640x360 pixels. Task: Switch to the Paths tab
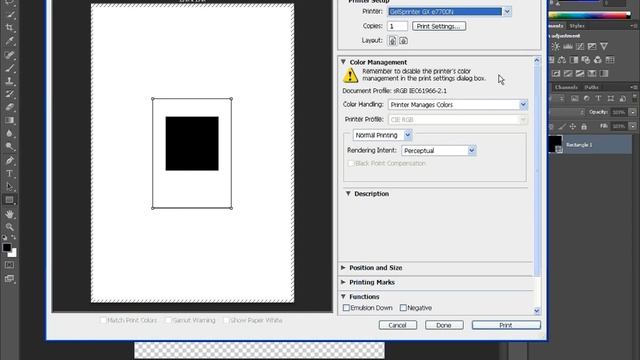click(591, 87)
